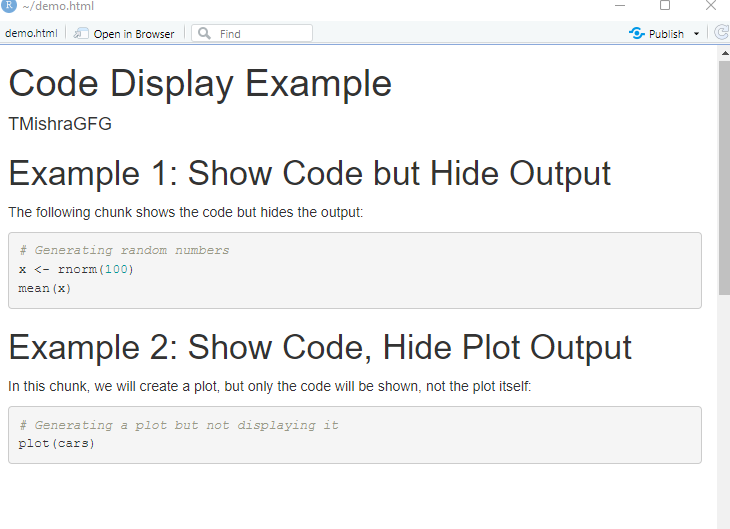Viewport: 730px width, 529px height.
Task: Click text 'In this chunk, we will create a plot'
Action: click(x=114, y=387)
